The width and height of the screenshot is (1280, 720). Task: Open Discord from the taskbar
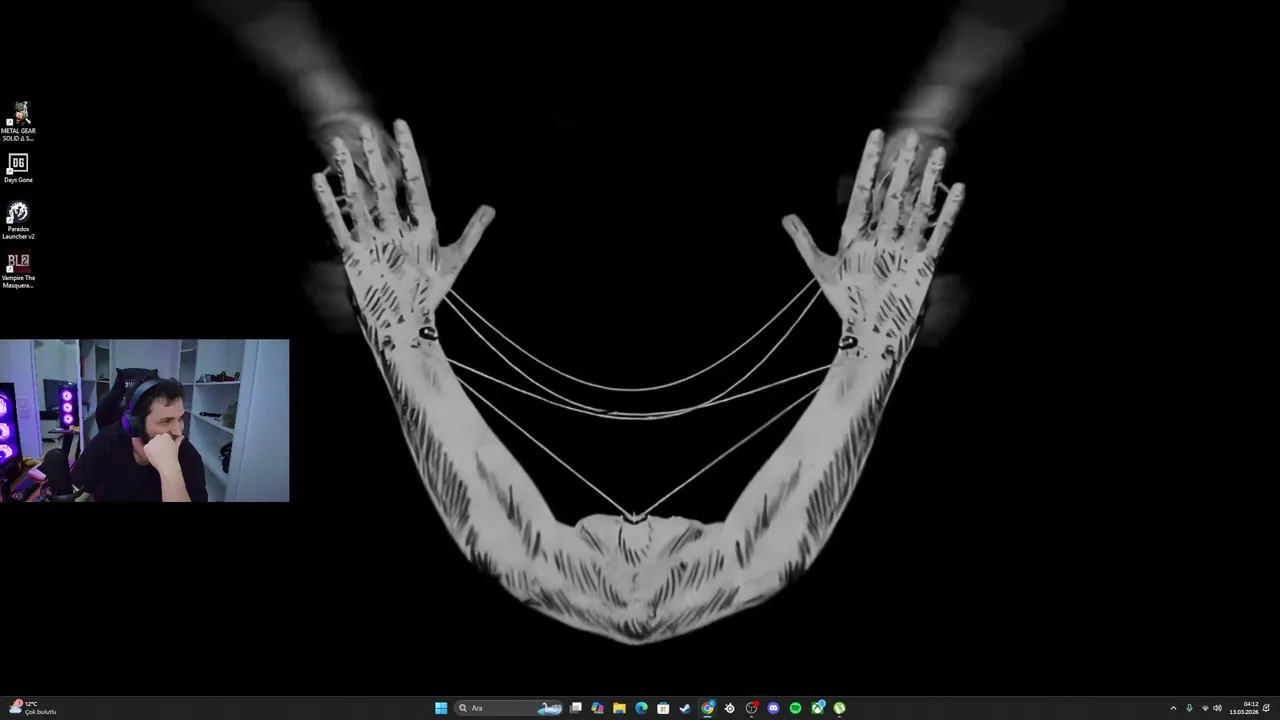pos(773,708)
